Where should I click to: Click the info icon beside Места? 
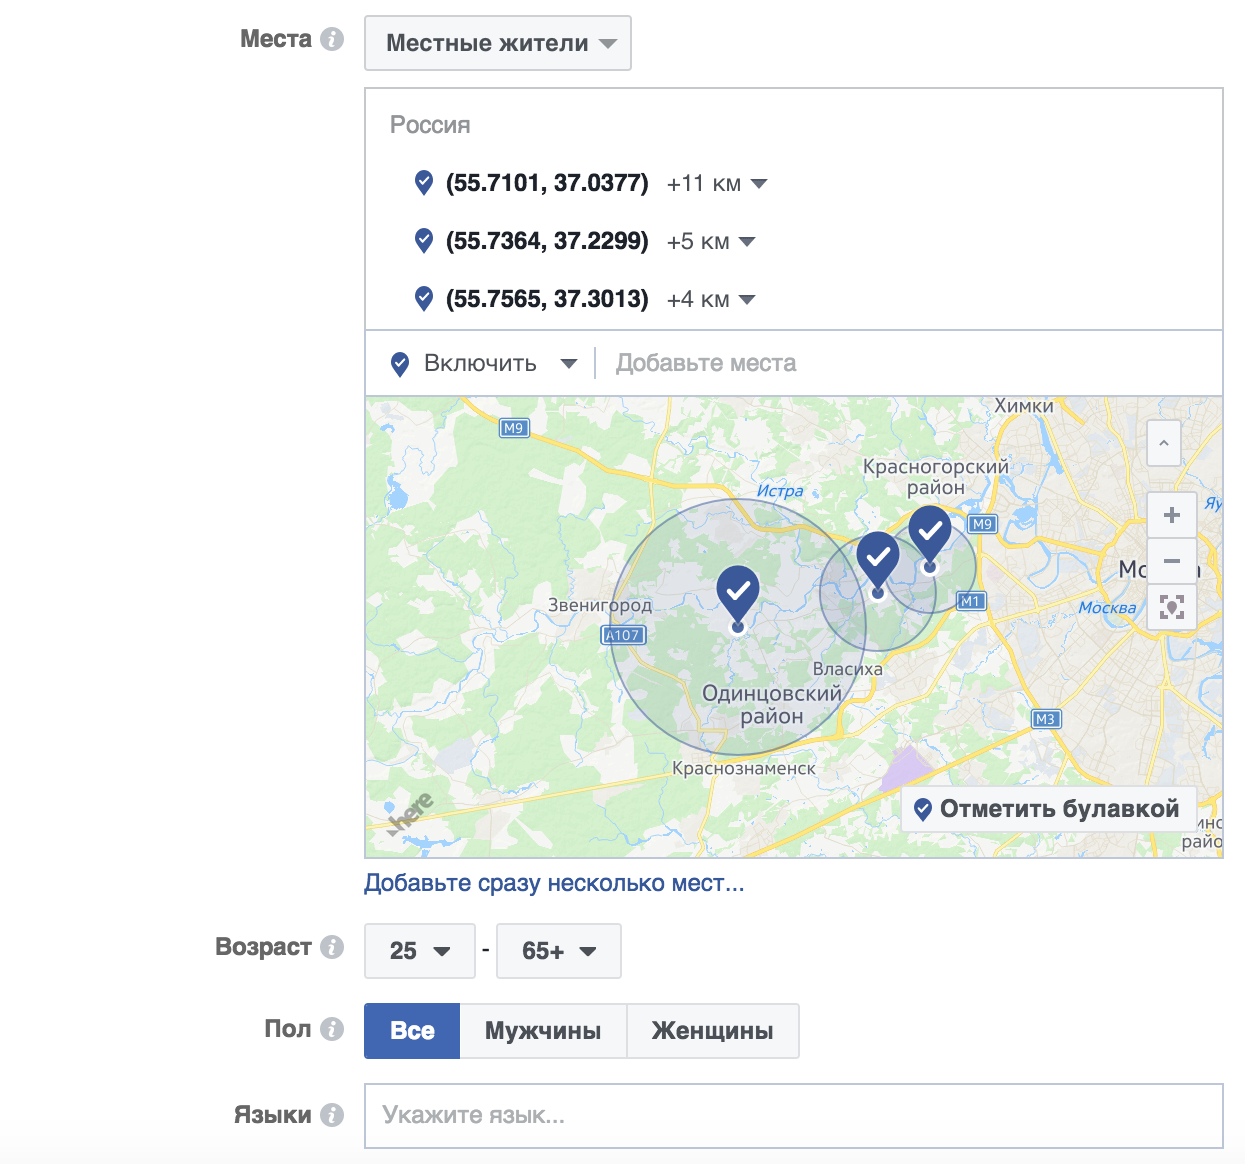[x=332, y=39]
